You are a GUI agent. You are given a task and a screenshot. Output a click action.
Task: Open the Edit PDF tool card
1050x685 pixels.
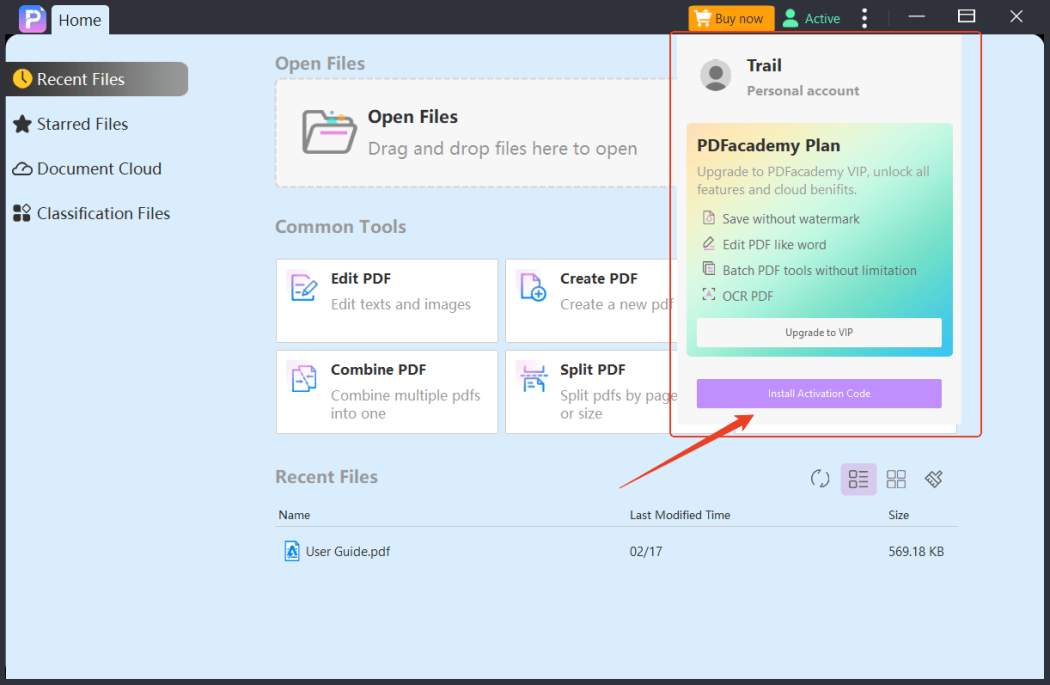387,301
